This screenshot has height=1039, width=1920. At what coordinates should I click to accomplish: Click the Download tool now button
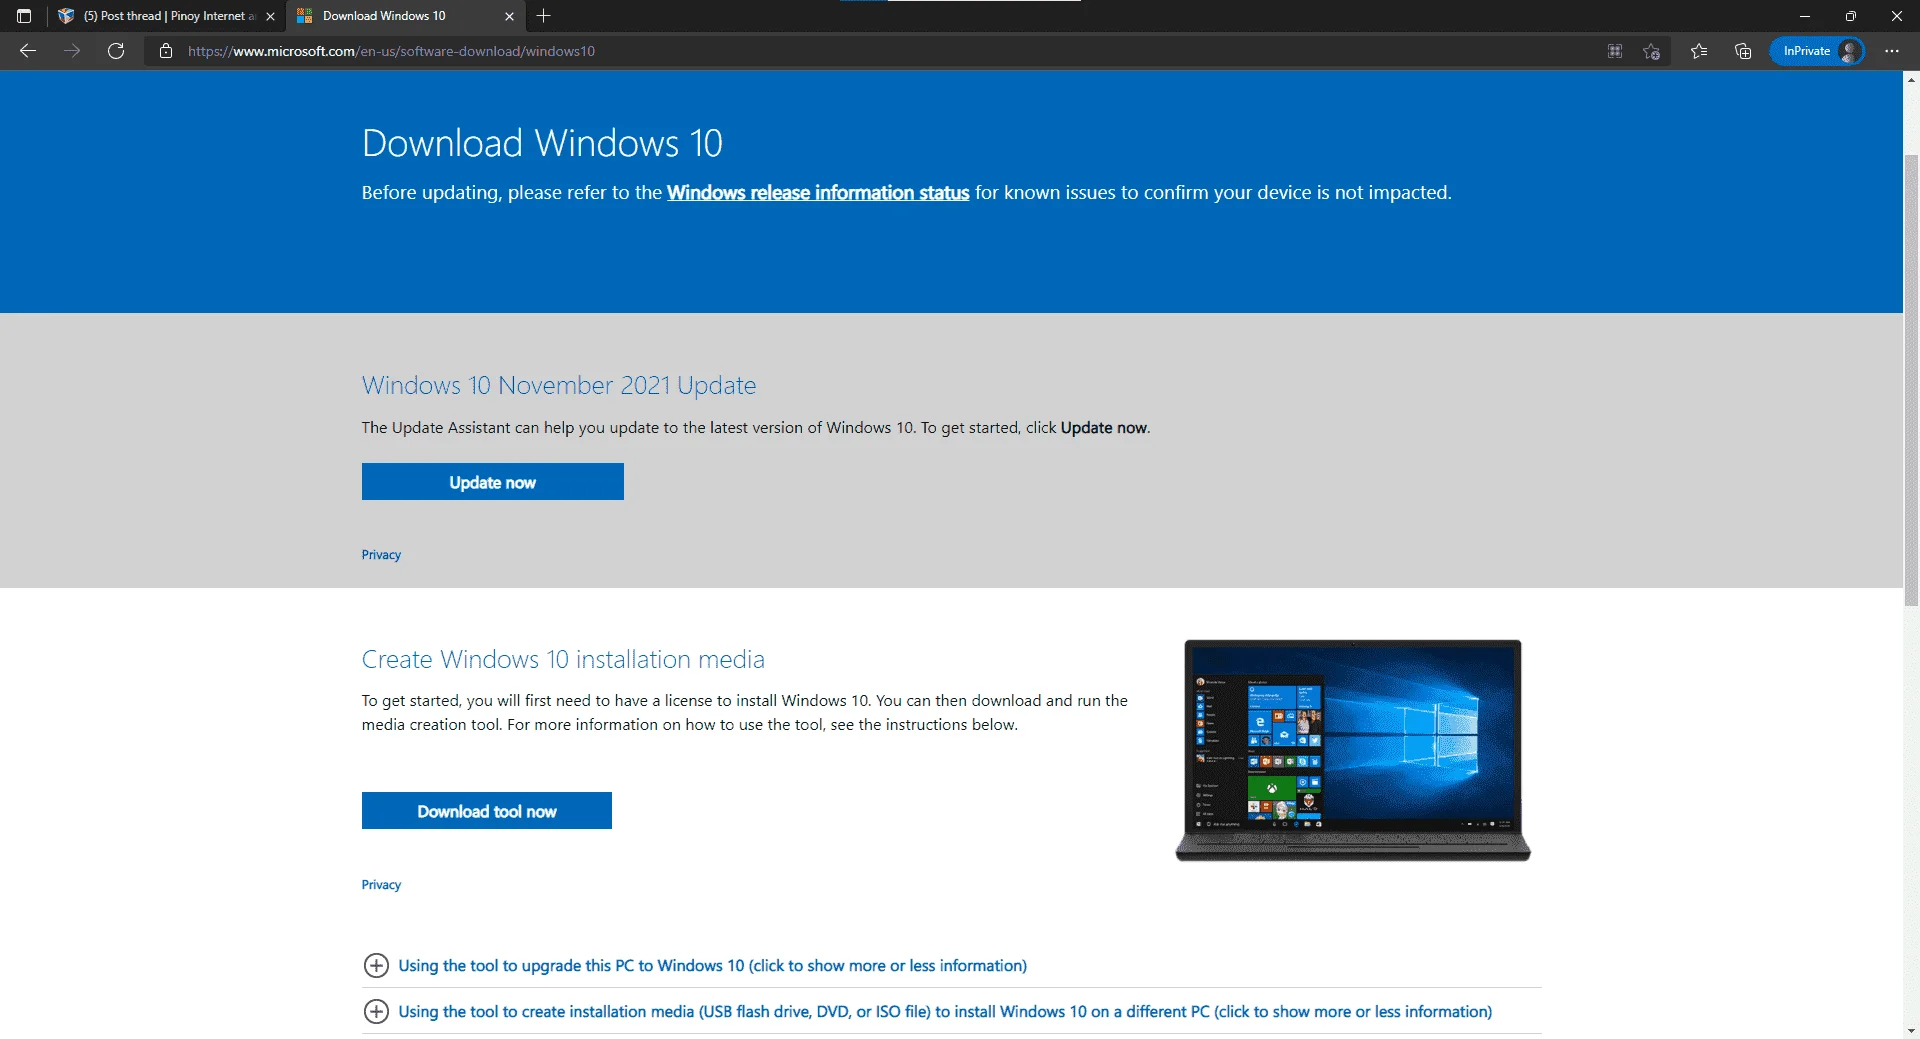pos(487,811)
